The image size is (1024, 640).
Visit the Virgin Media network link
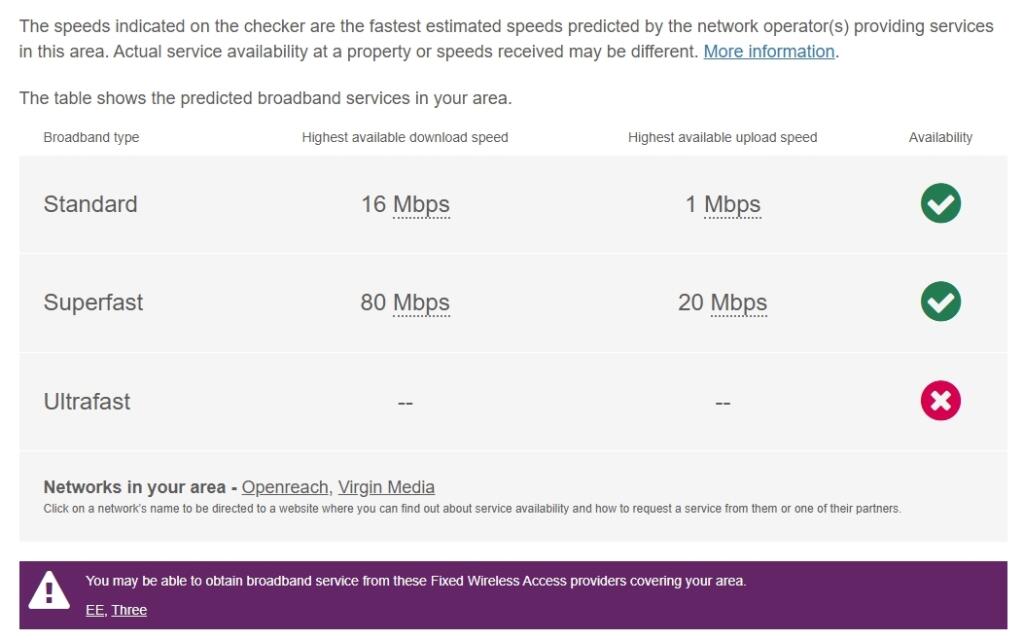(386, 487)
